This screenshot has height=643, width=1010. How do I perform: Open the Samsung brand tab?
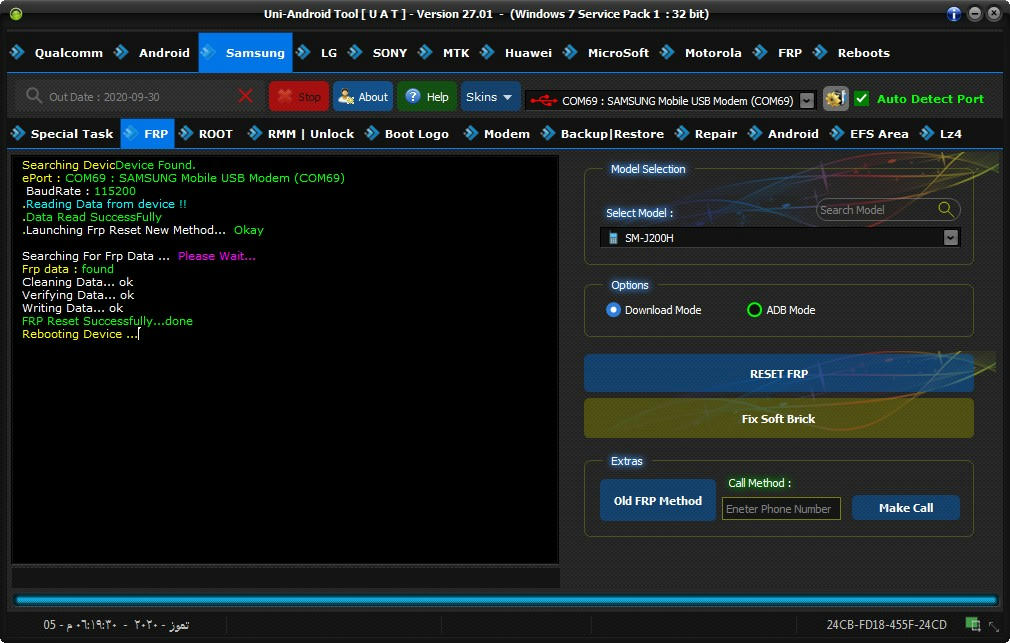(245, 53)
